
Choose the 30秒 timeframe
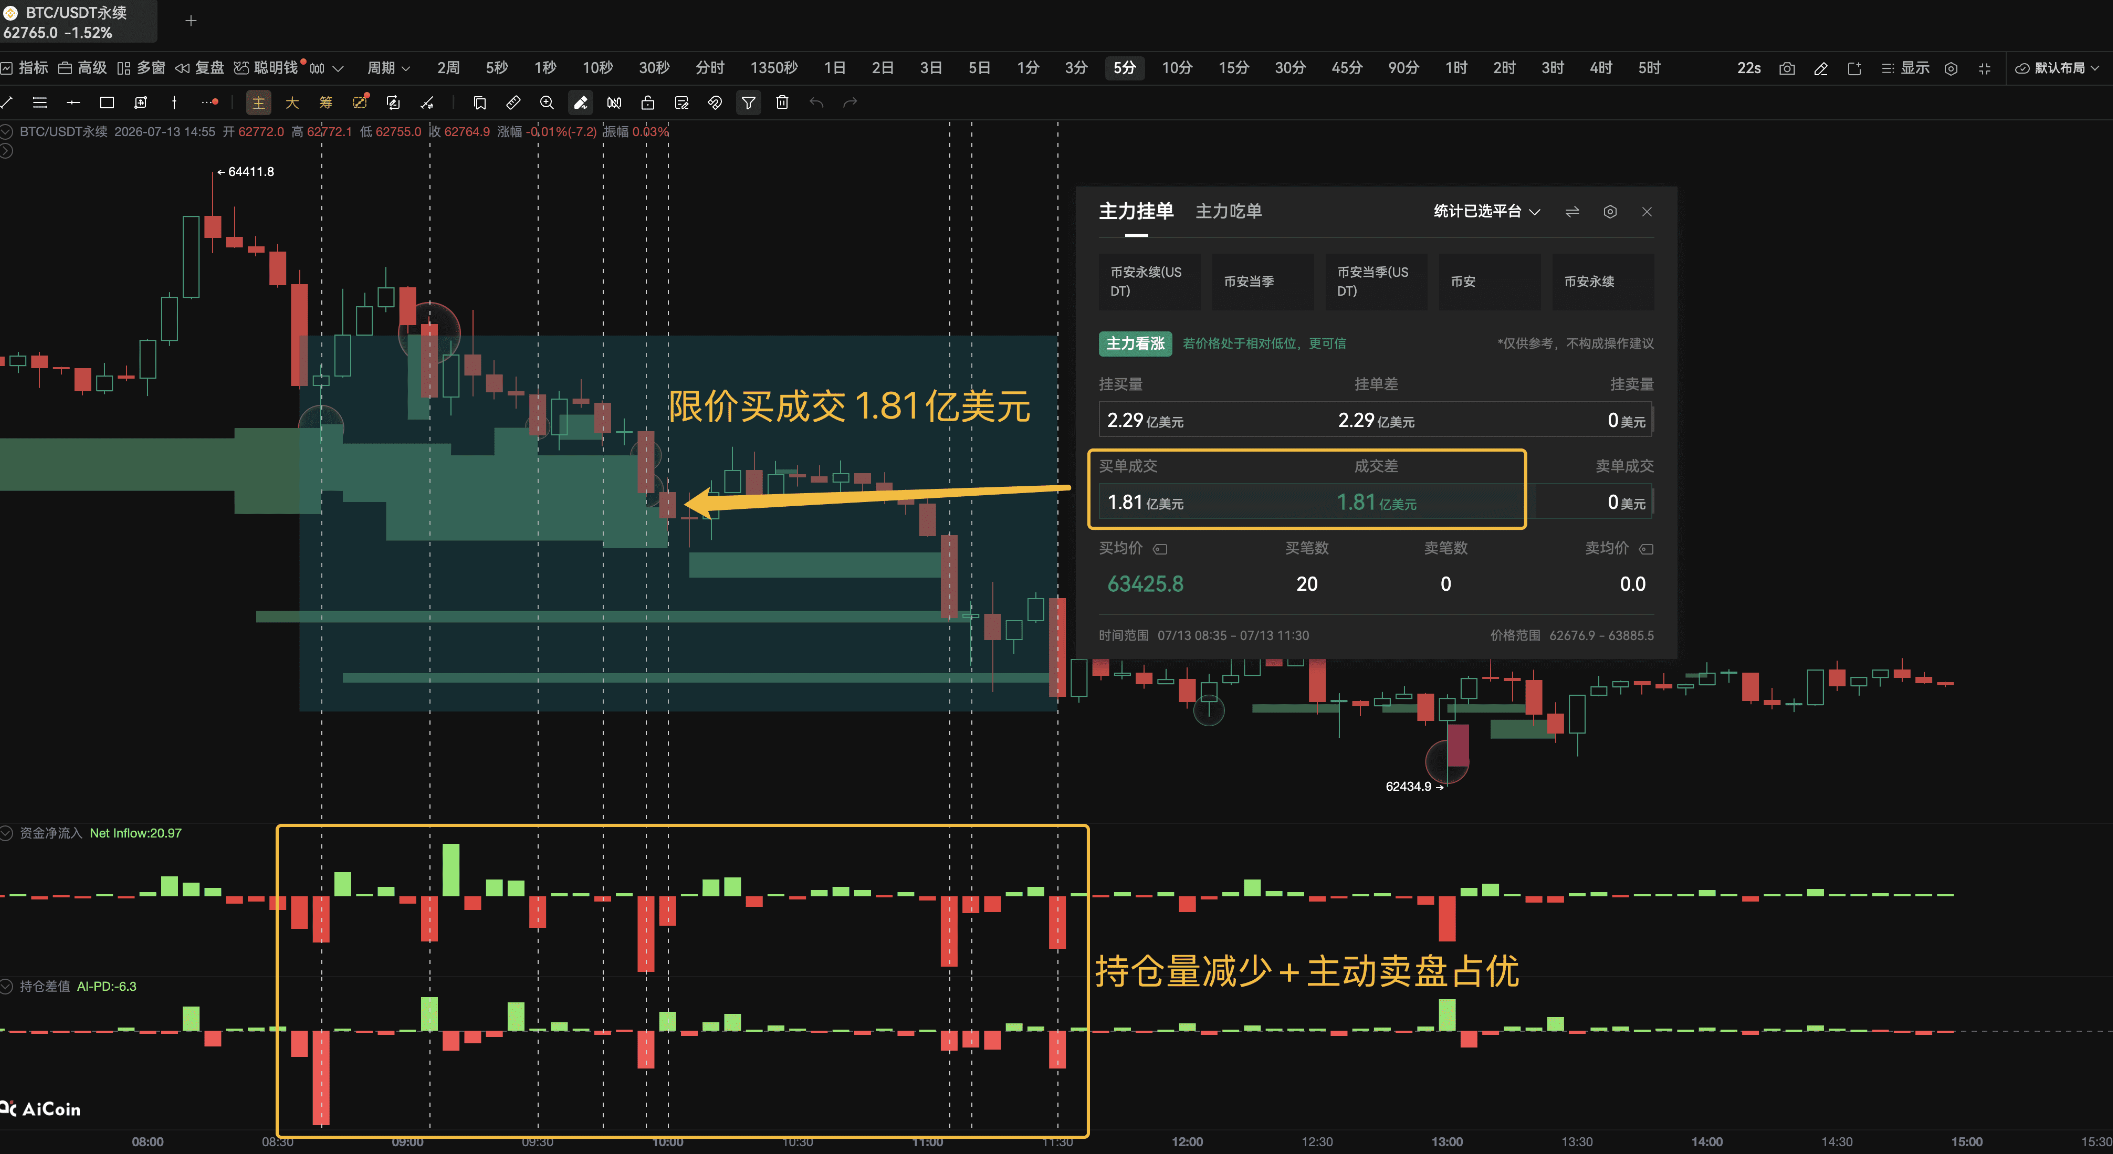[654, 68]
